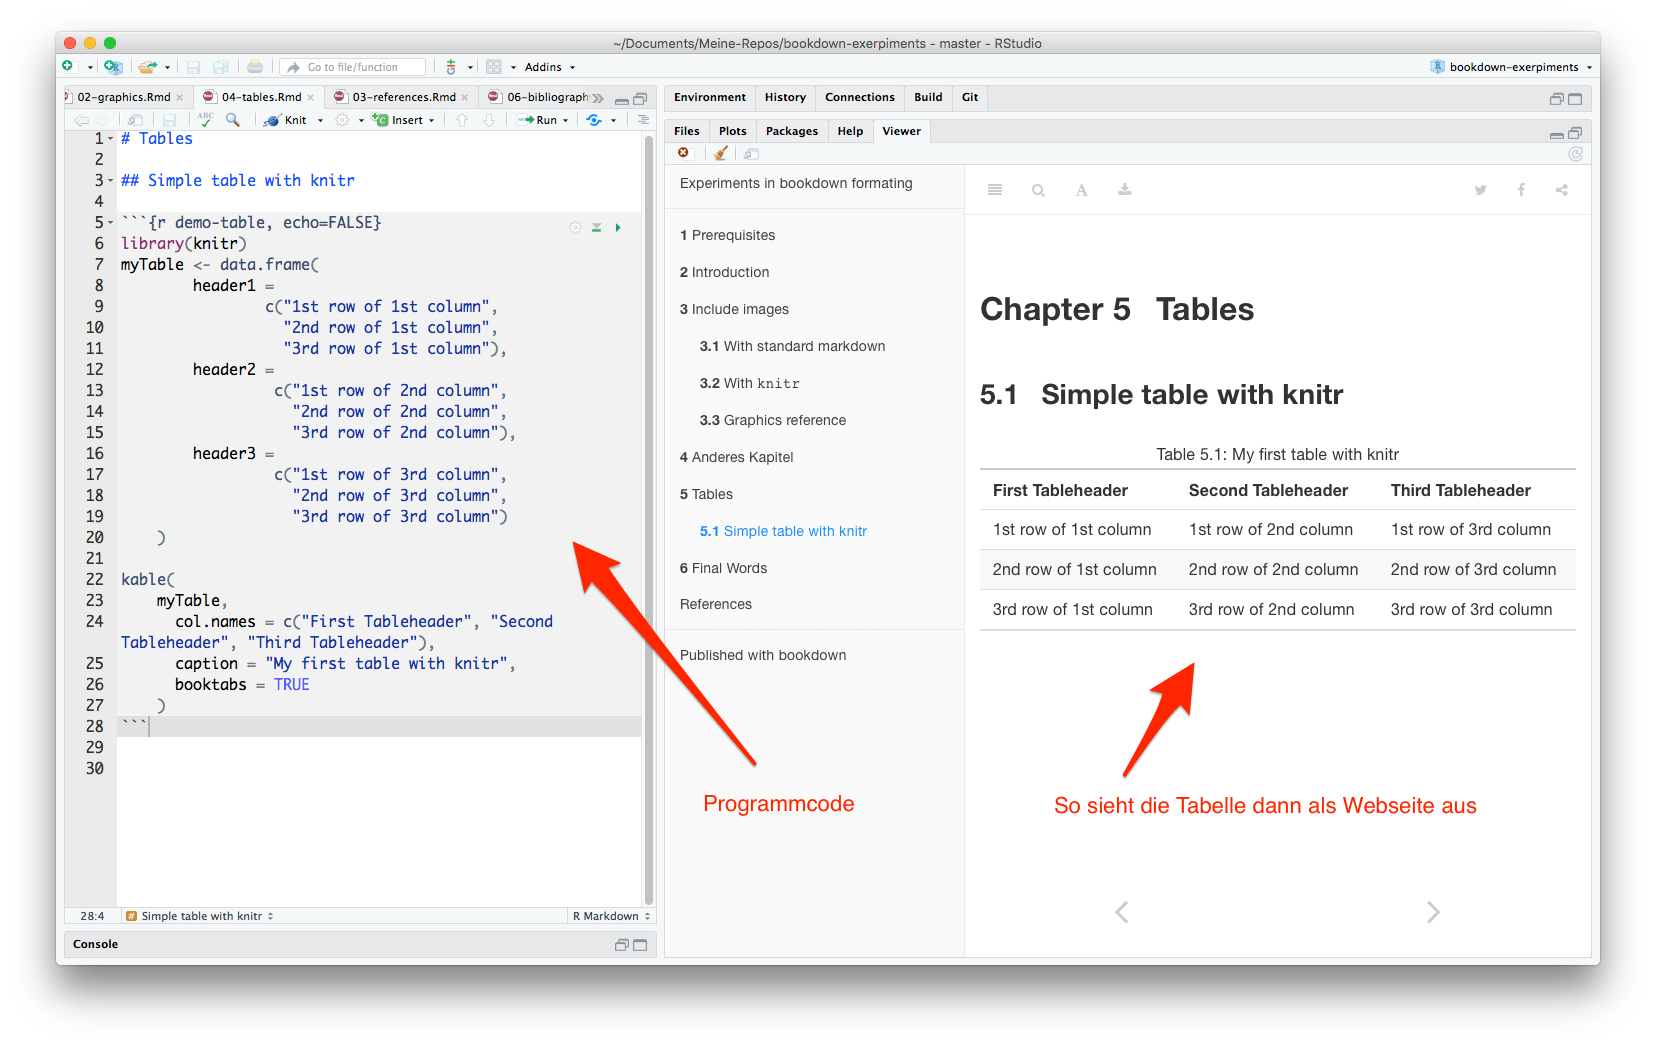Open the version control toolbar icon
The height and width of the screenshot is (1045, 1656).
pos(451,67)
